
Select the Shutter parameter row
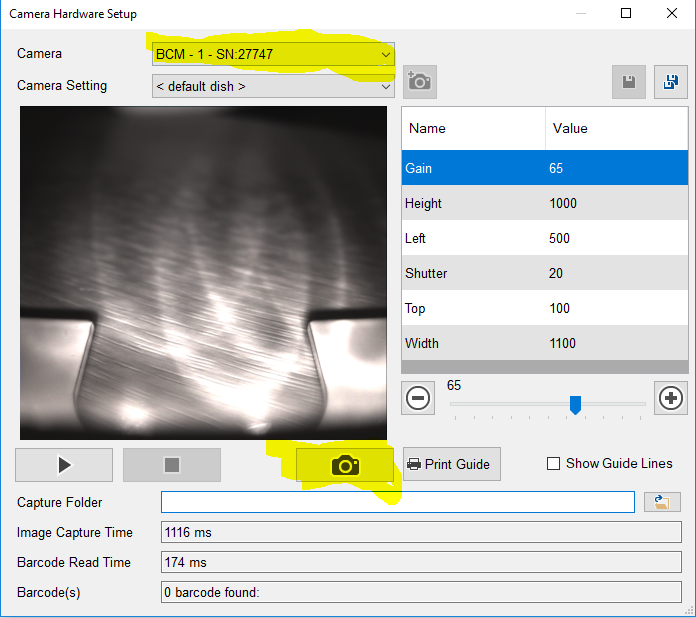point(544,273)
